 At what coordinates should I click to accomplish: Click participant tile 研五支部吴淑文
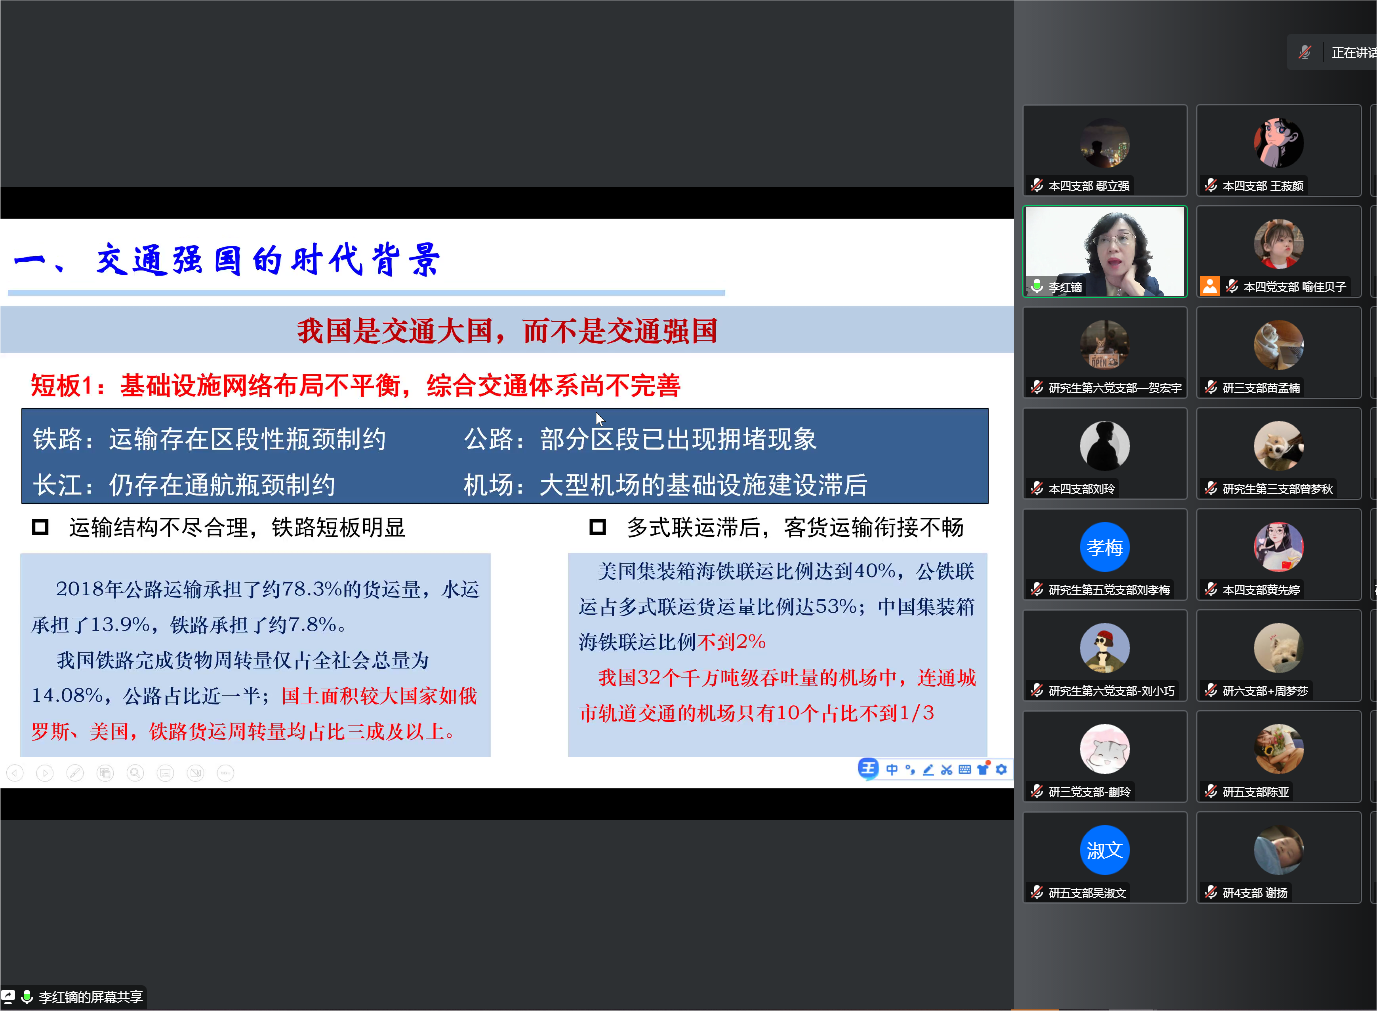point(1105,857)
